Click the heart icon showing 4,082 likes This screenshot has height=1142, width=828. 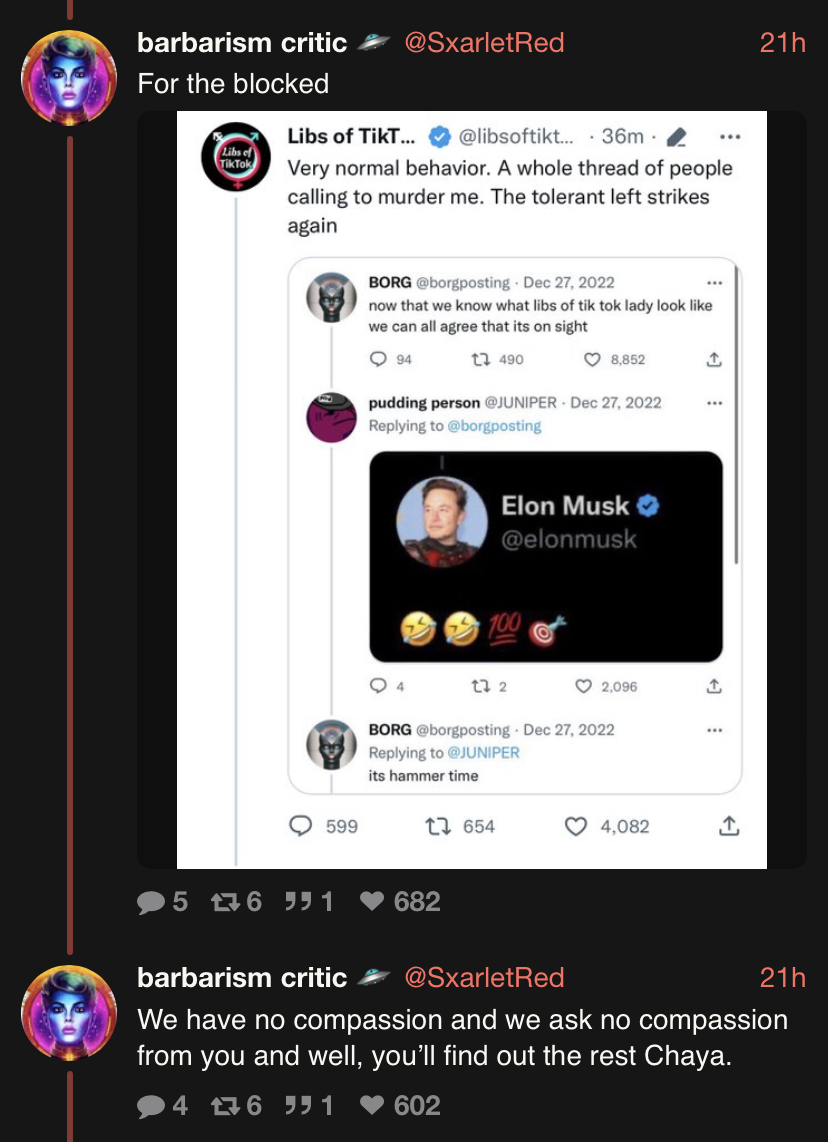pos(575,826)
